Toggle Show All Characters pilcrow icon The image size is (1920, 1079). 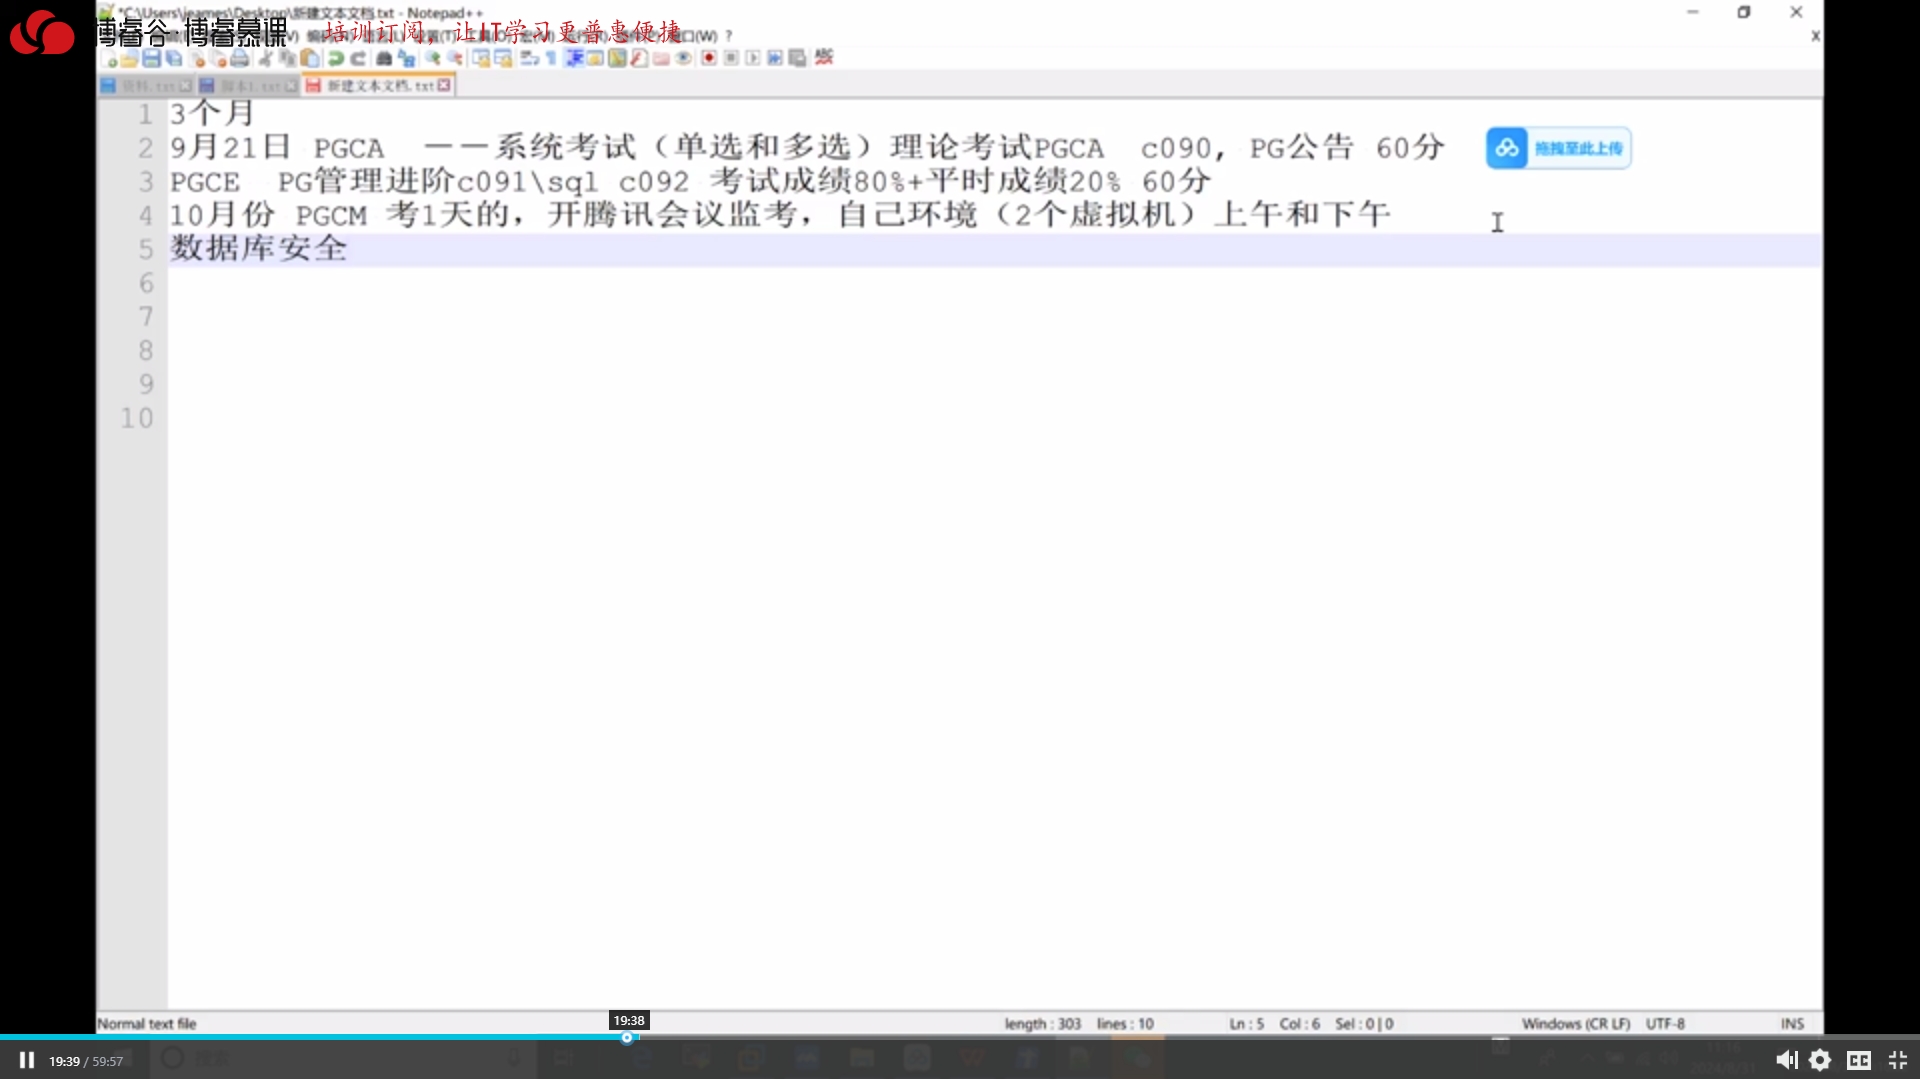(x=551, y=58)
